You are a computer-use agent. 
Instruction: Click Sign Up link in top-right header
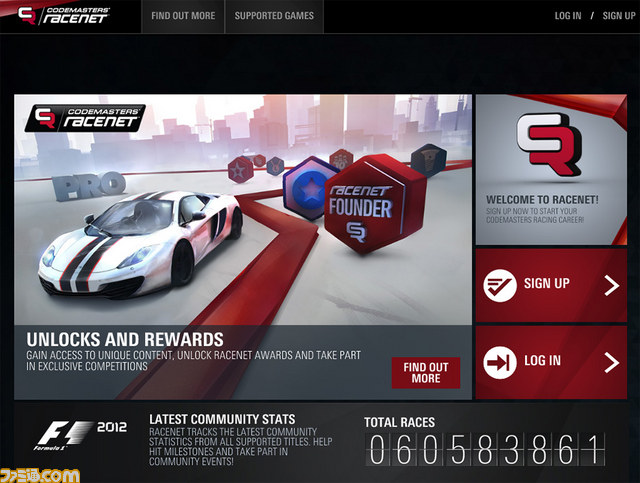click(619, 16)
